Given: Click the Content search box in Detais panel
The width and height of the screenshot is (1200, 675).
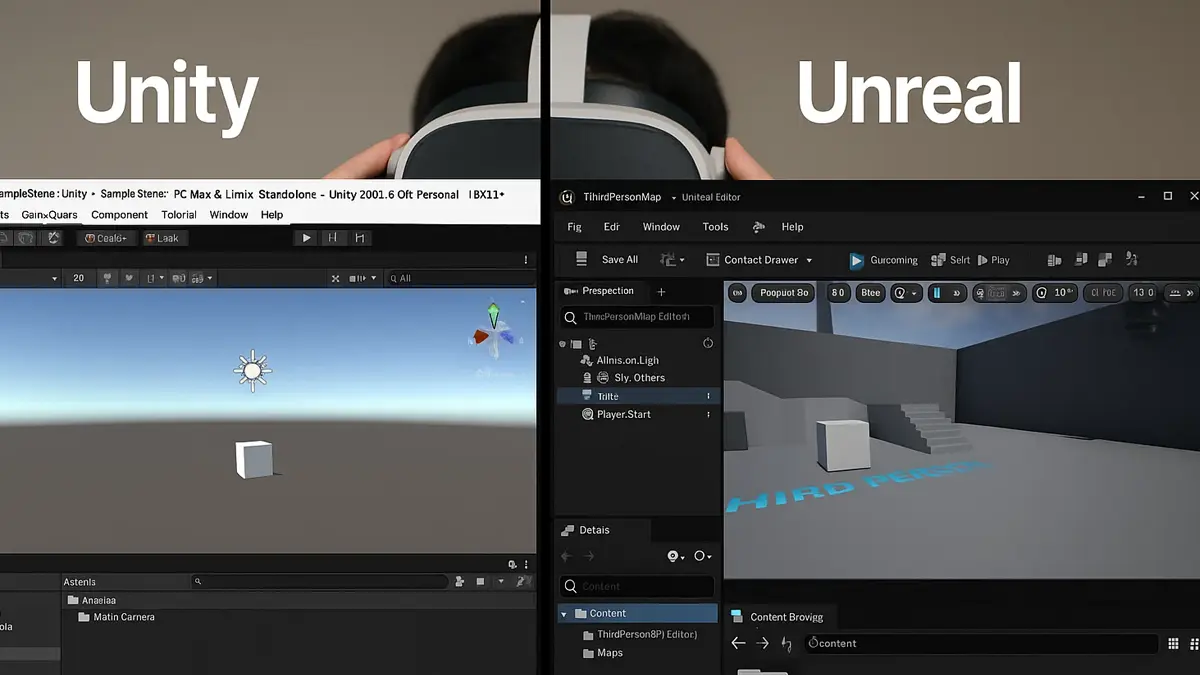Looking at the screenshot, I should coord(636,586).
